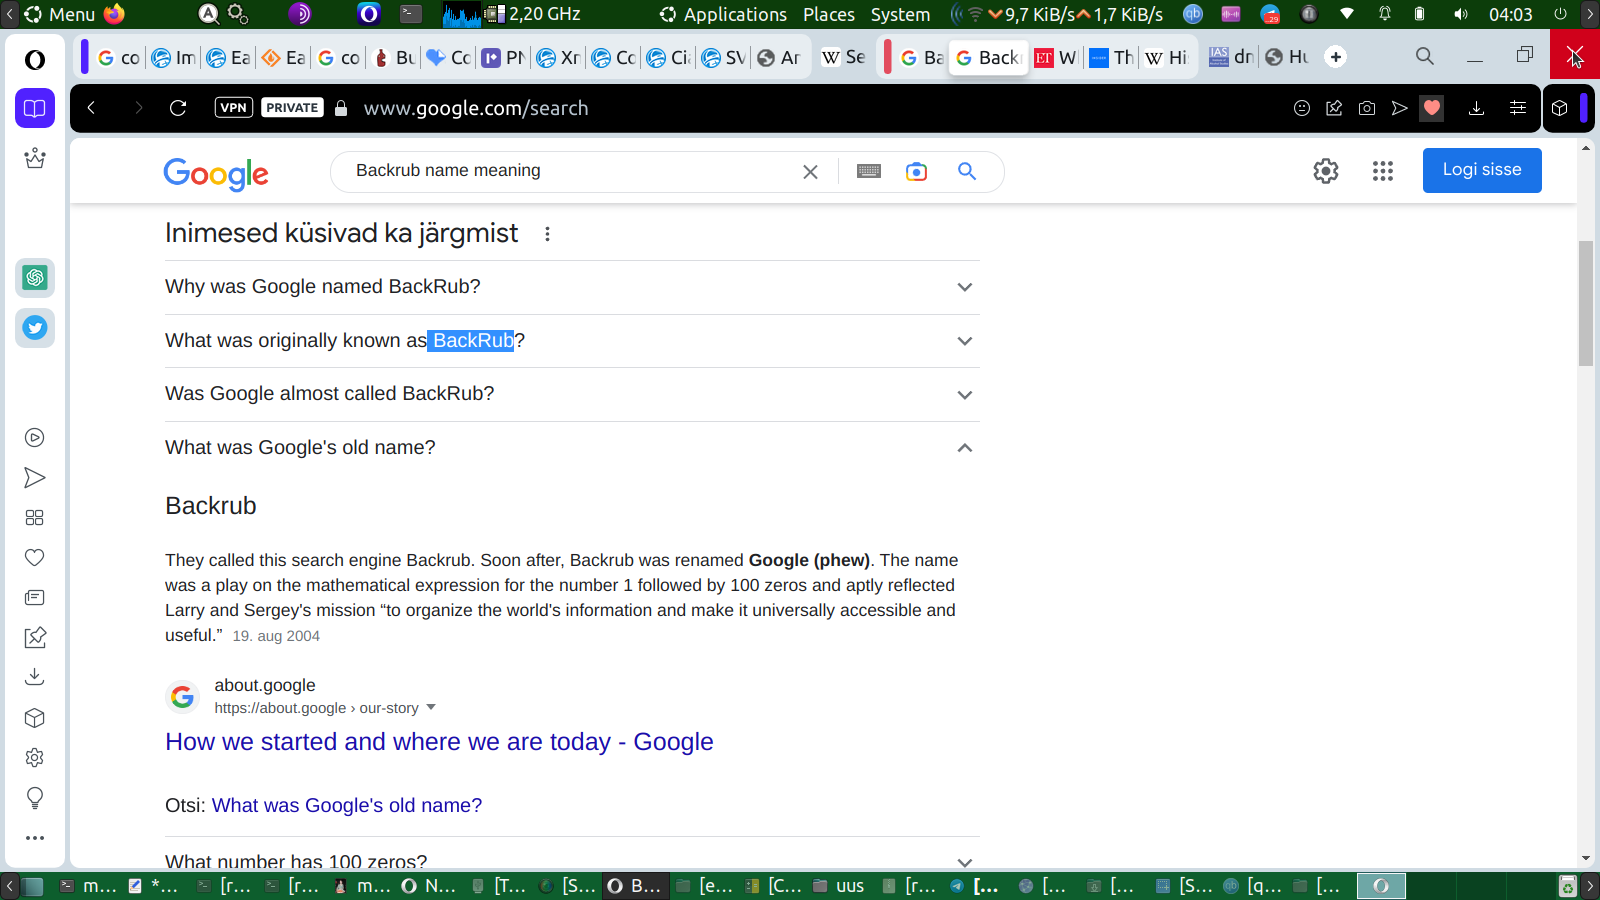Click the address bar showing www.google.com/search
The width and height of the screenshot is (1600, 900).
tap(476, 108)
